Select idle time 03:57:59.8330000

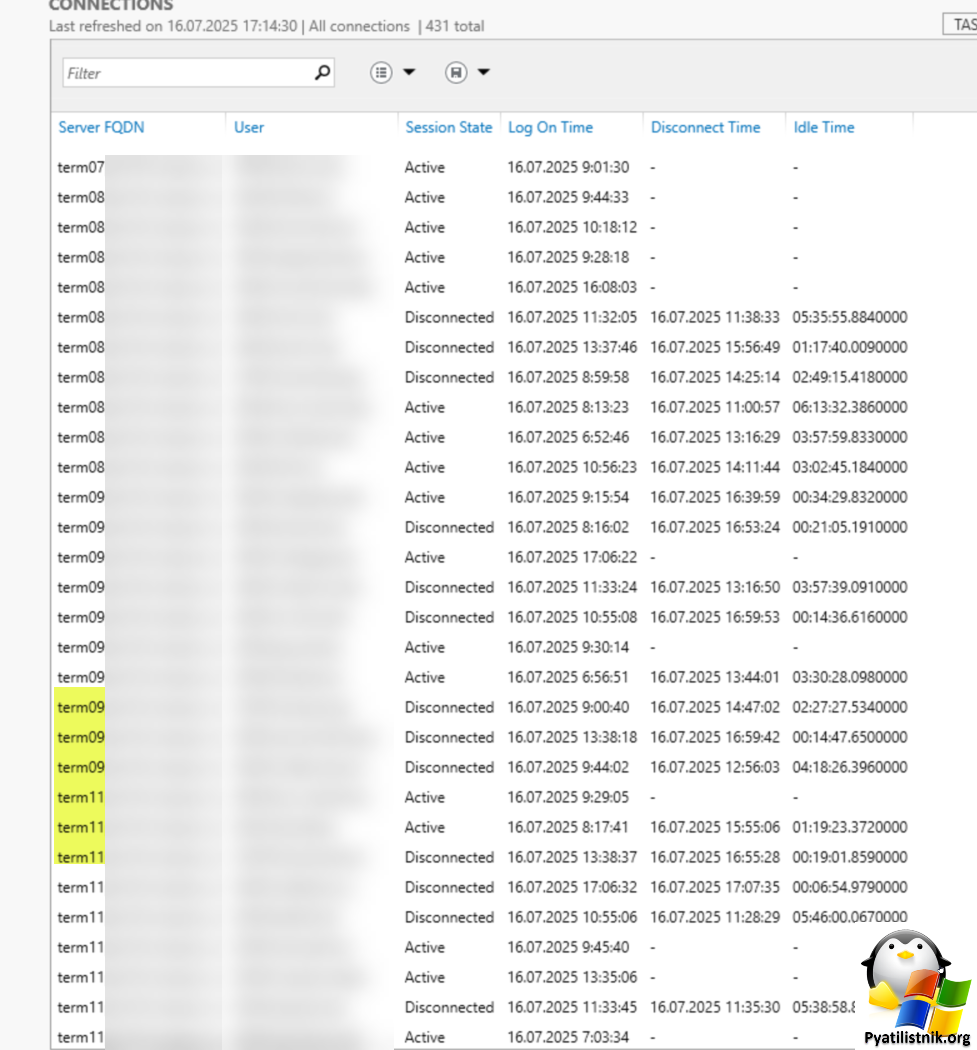(x=850, y=437)
